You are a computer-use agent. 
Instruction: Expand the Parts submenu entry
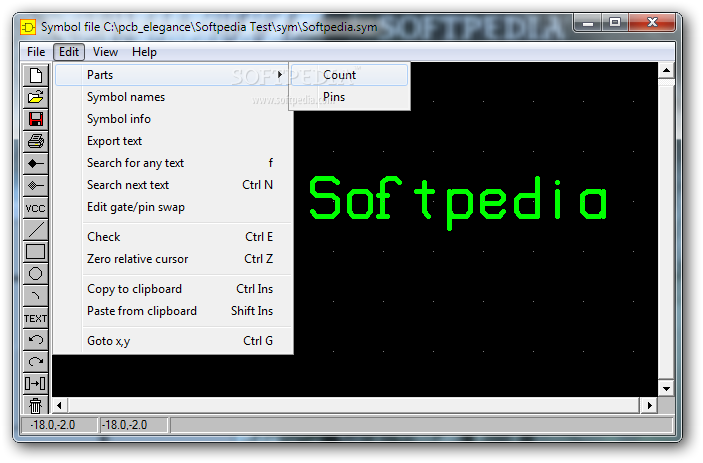pyautogui.click(x=173, y=75)
